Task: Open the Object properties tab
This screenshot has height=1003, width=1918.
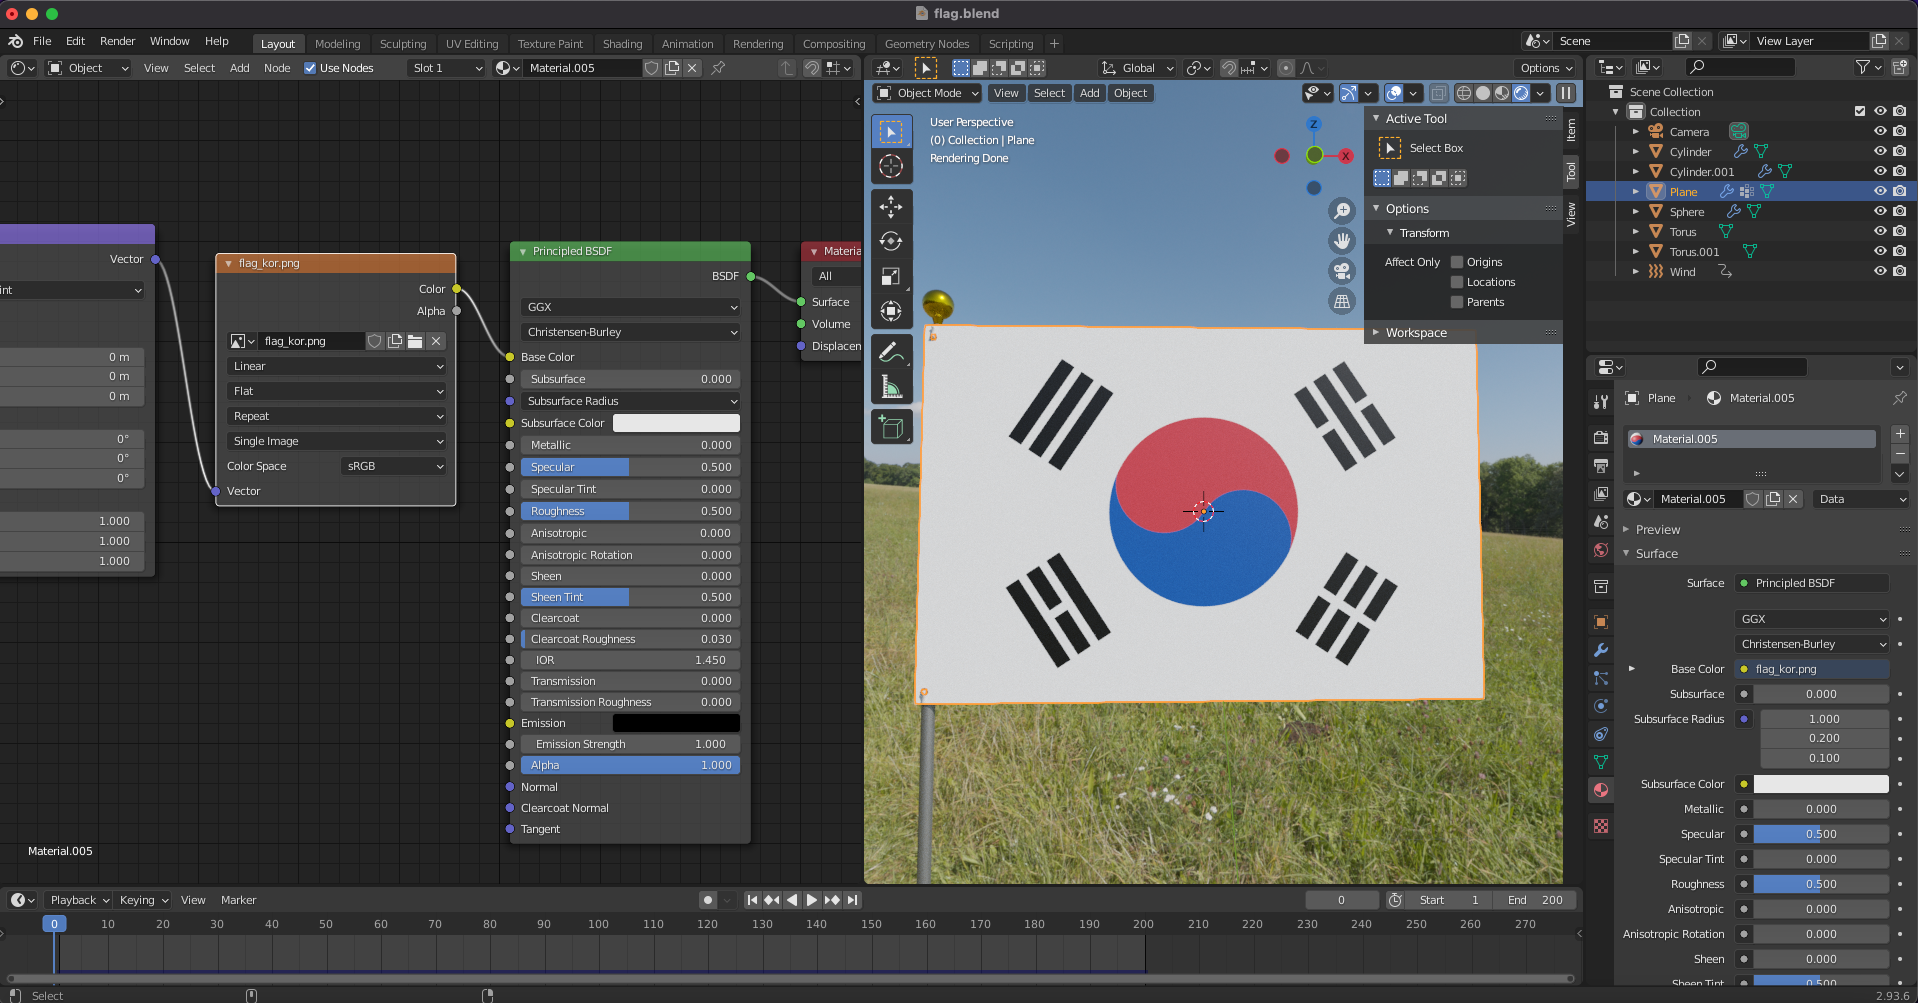Action: pyautogui.click(x=1601, y=622)
